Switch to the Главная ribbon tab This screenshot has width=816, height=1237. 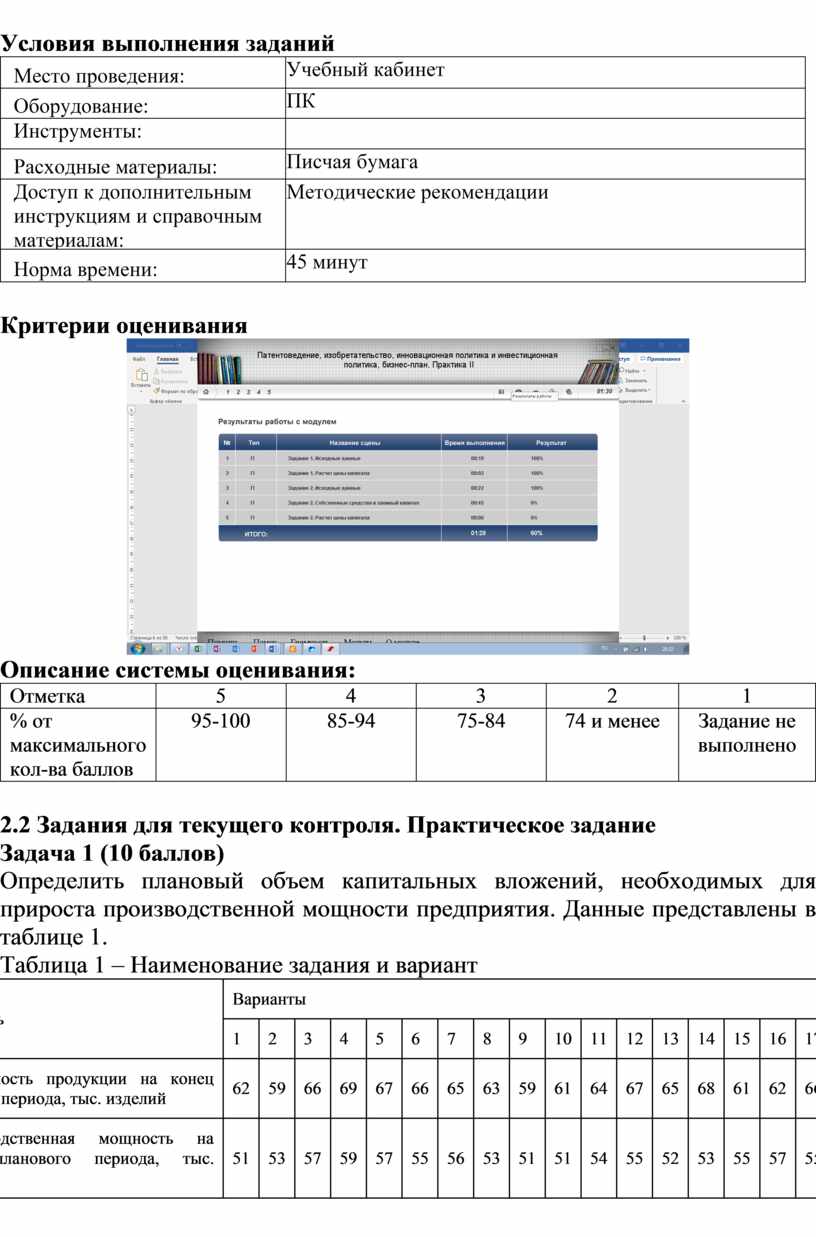(167, 357)
